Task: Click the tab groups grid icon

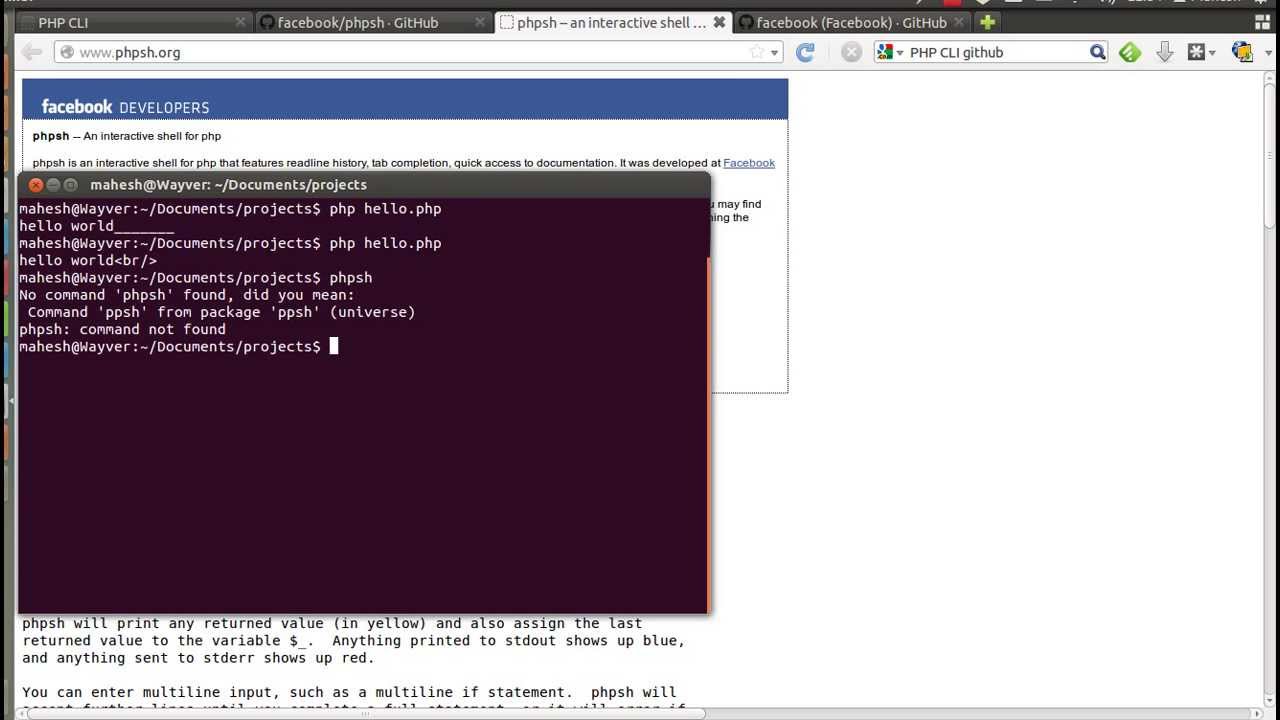Action: (x=1262, y=22)
